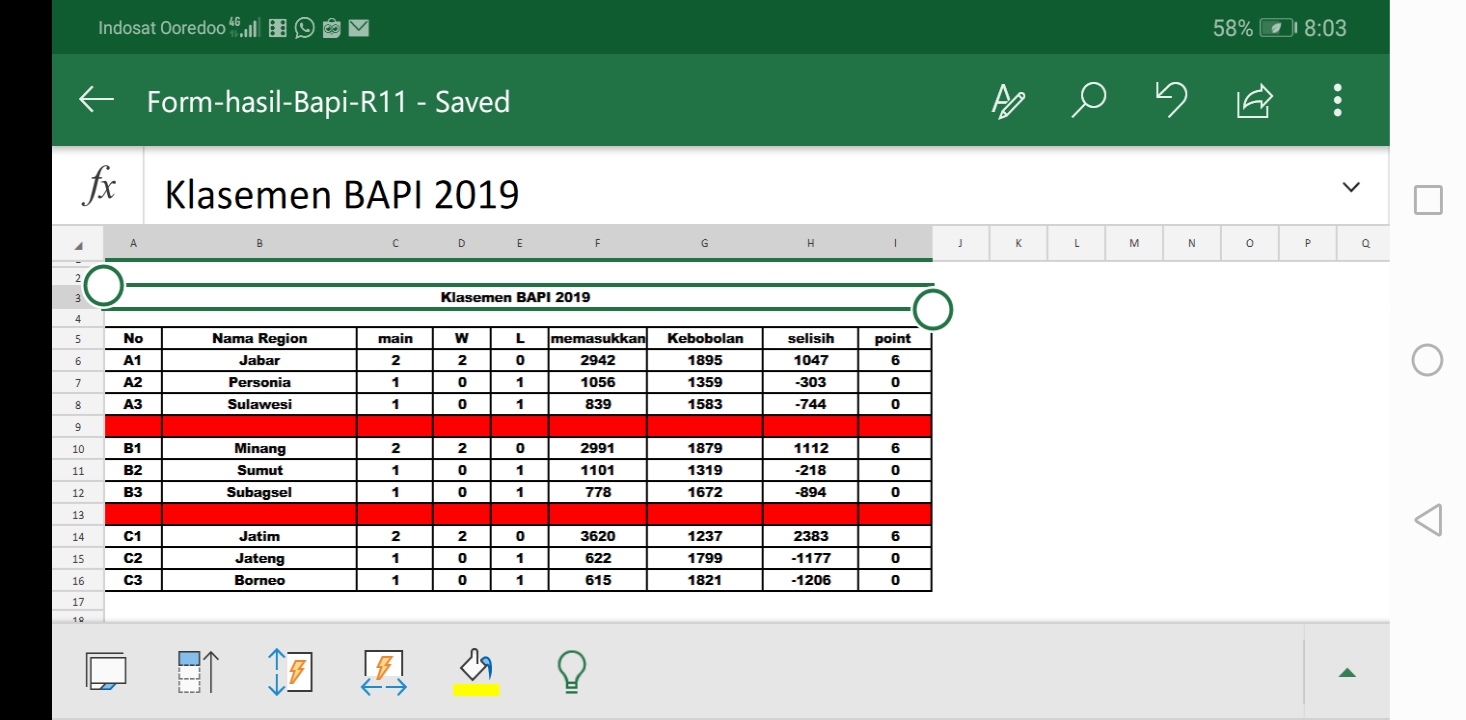The image size is (1466, 720).
Task: Select the Jabar cell
Action: point(259,360)
